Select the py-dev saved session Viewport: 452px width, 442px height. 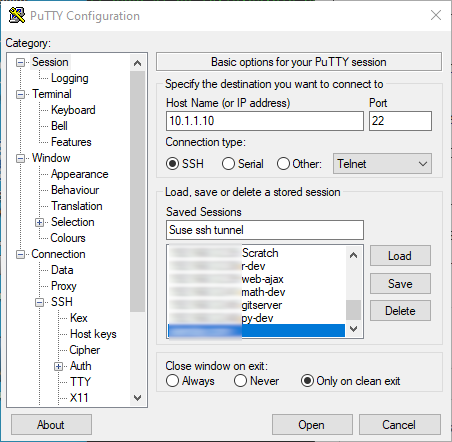coord(256,318)
